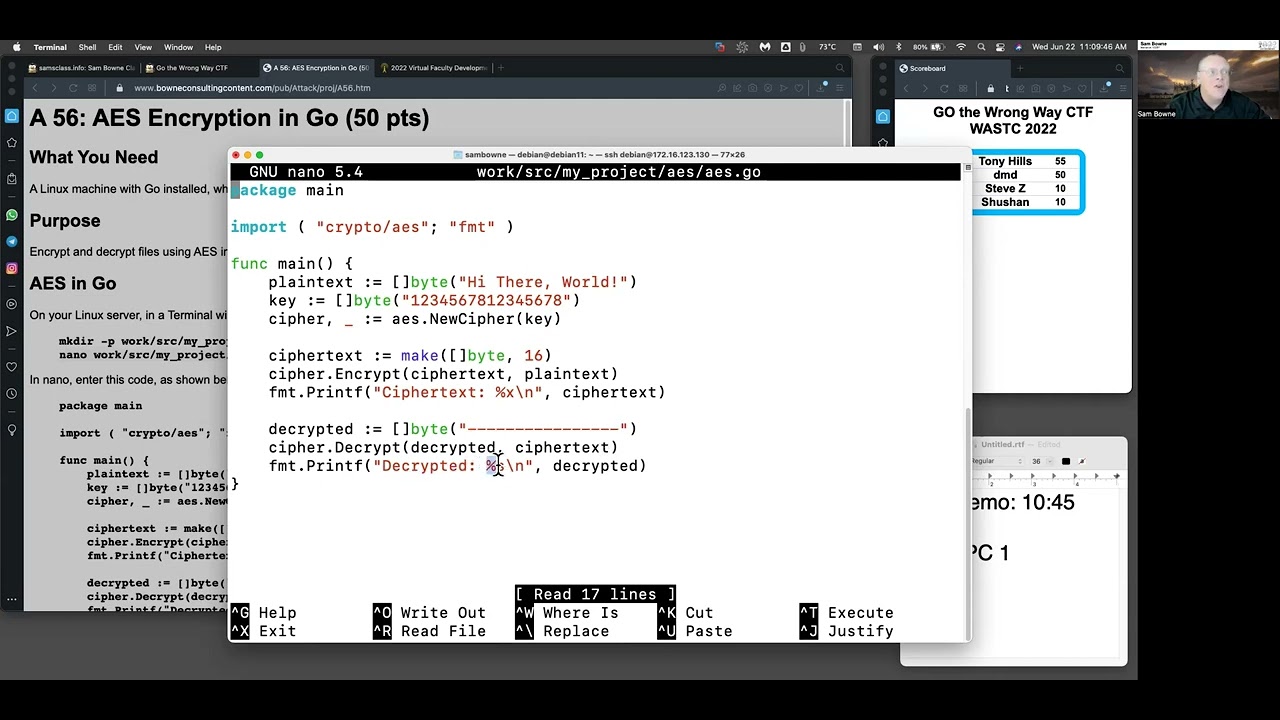Image resolution: width=1280 pixels, height=720 pixels.
Task: Click the A56.htm URL address bar
Action: [251, 88]
